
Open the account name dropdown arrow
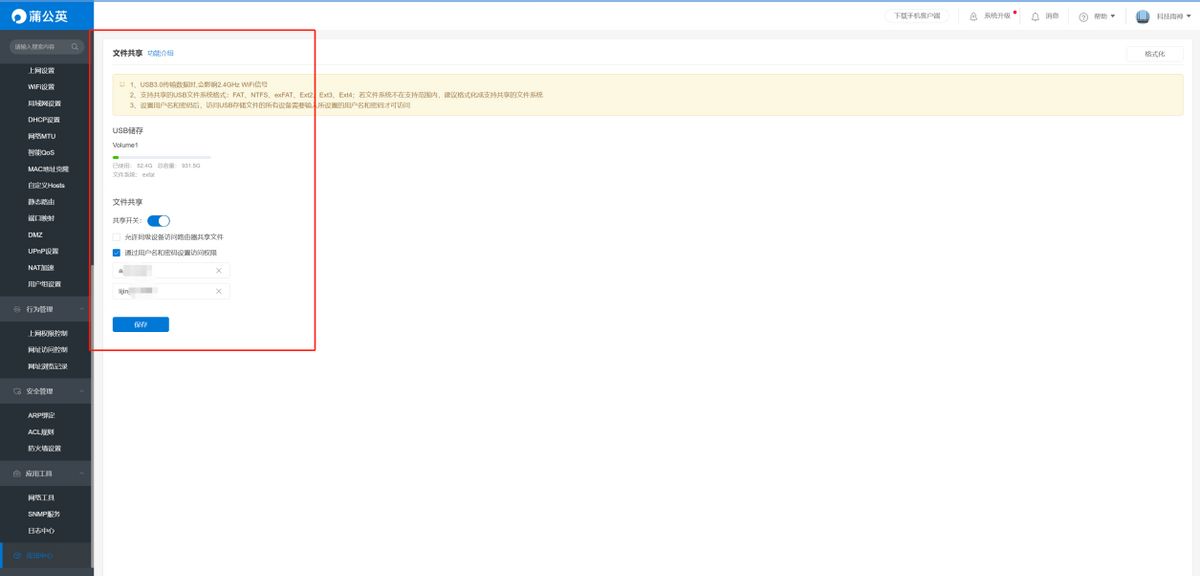click(x=1191, y=16)
